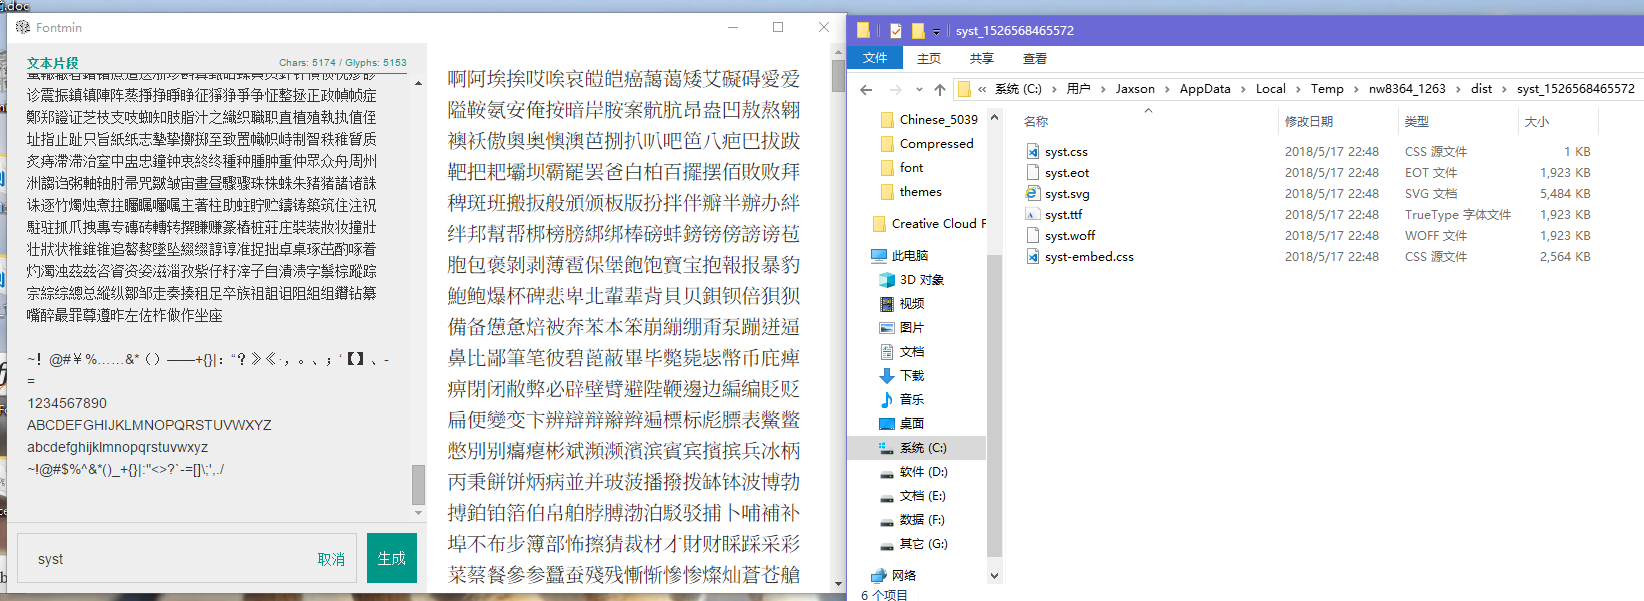This screenshot has width=1644, height=601.
Task: Click the syst.css file icon
Action: click(x=1033, y=151)
